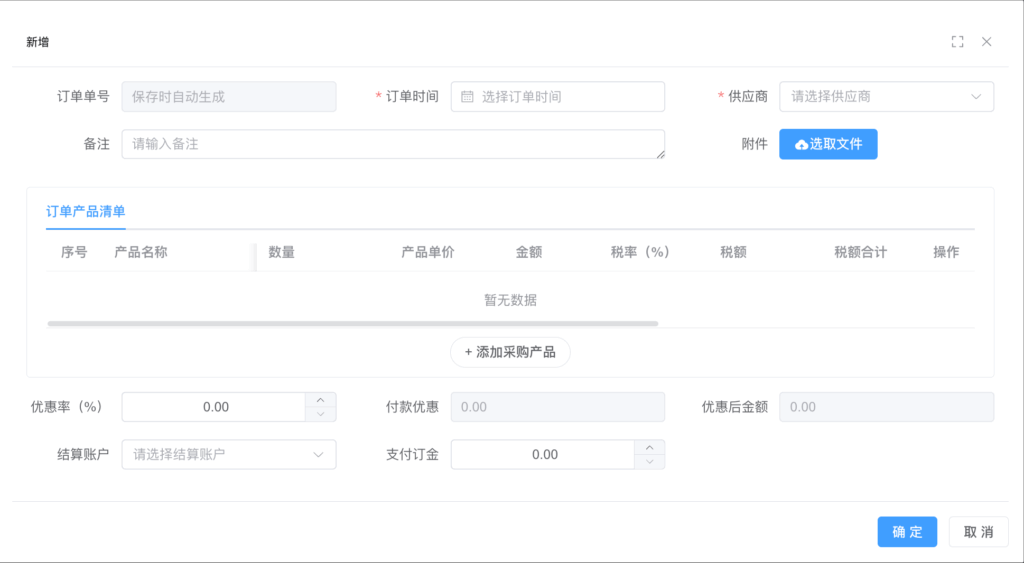This screenshot has width=1024, height=563.
Task: Increase 支付订金 using the up arrow
Action: click(x=649, y=448)
